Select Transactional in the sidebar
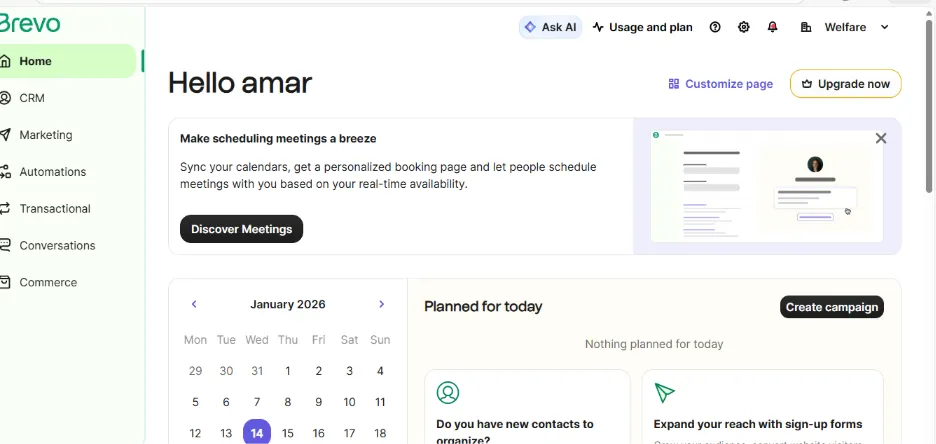Image resolution: width=936 pixels, height=444 pixels. point(55,209)
